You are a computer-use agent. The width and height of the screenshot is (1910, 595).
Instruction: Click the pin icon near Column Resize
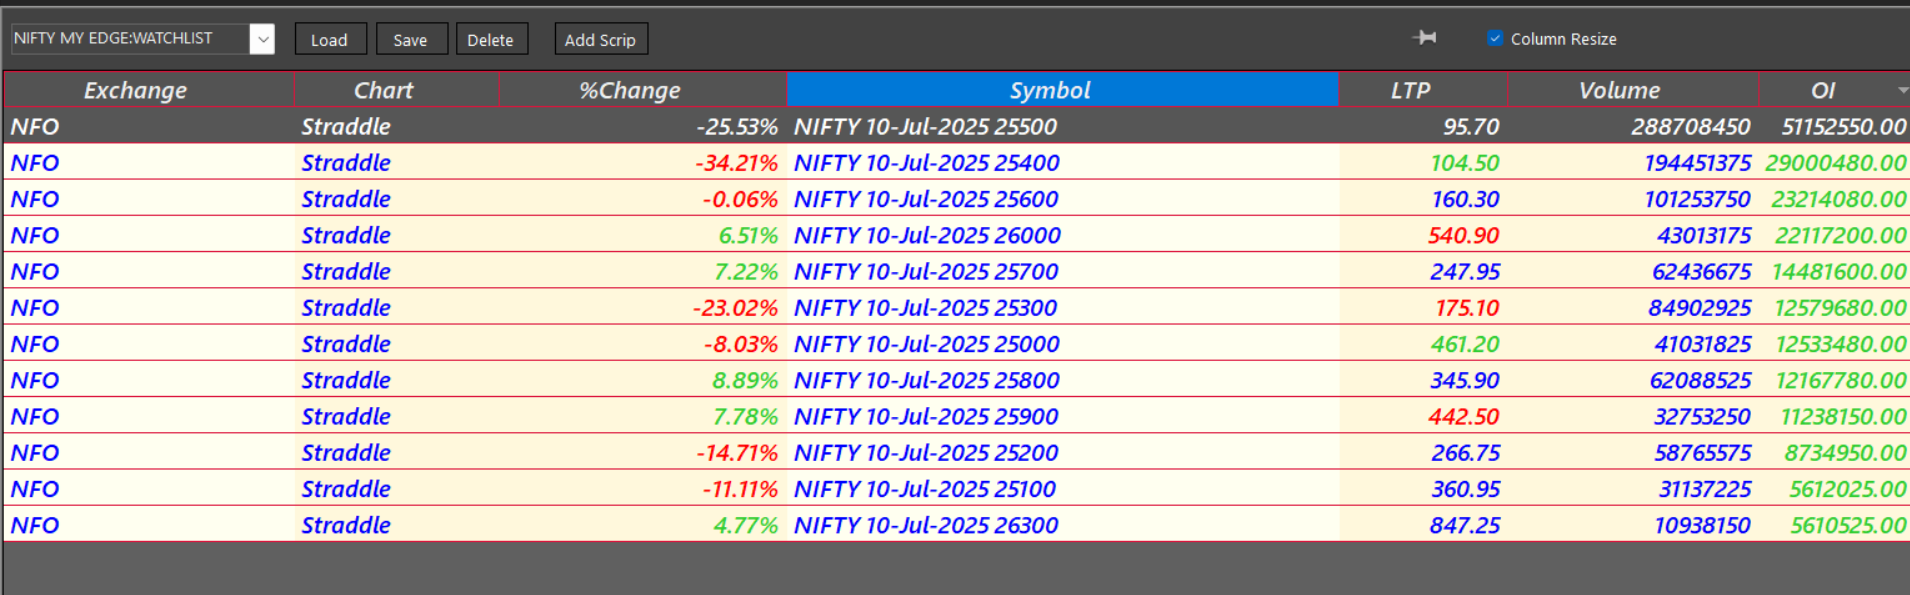pos(1425,38)
